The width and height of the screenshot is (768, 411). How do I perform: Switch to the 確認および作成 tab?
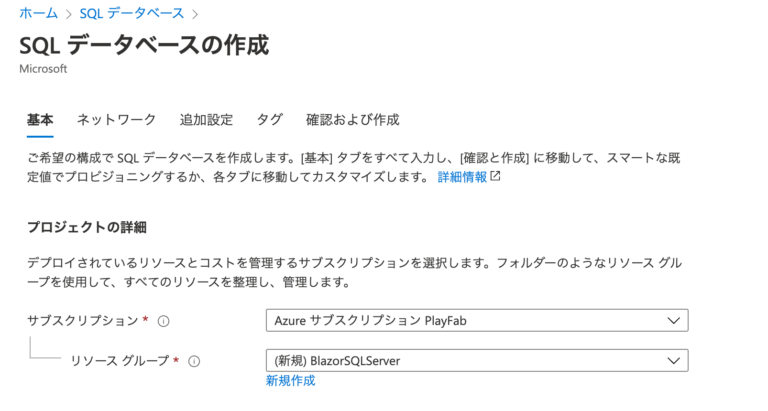[x=352, y=120]
